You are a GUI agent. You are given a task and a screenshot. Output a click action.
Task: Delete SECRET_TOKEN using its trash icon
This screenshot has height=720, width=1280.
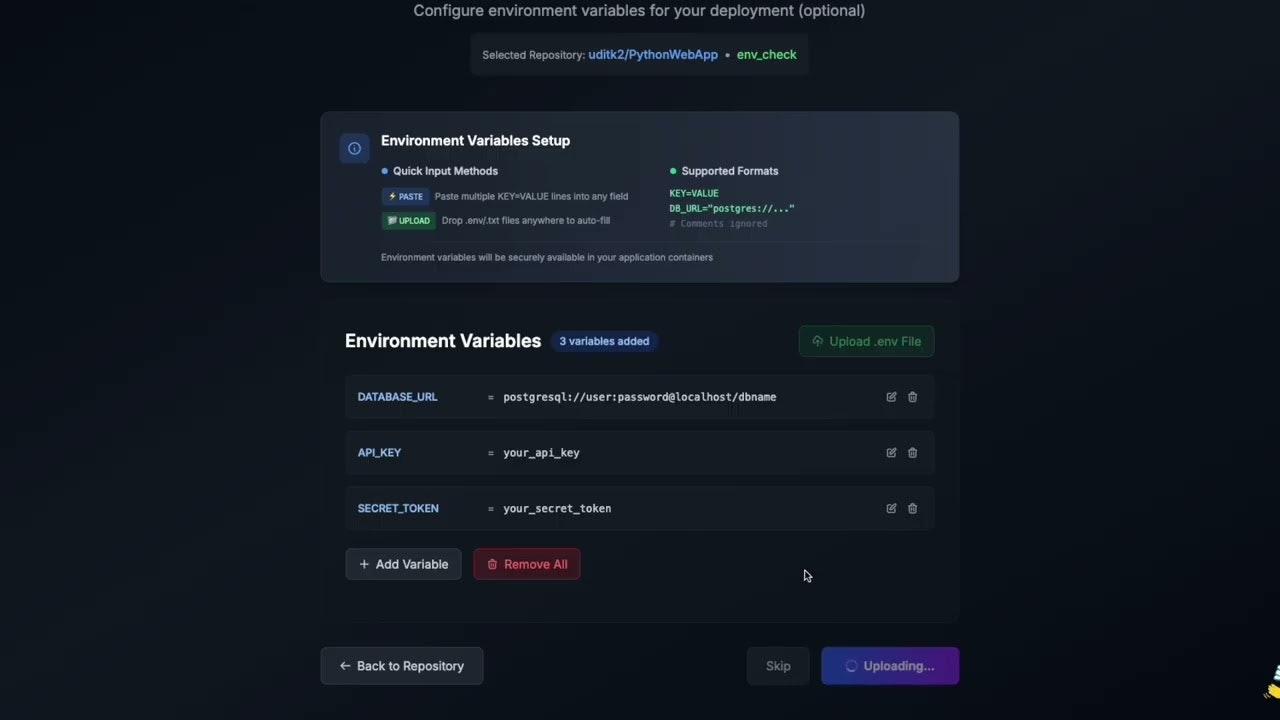click(912, 508)
